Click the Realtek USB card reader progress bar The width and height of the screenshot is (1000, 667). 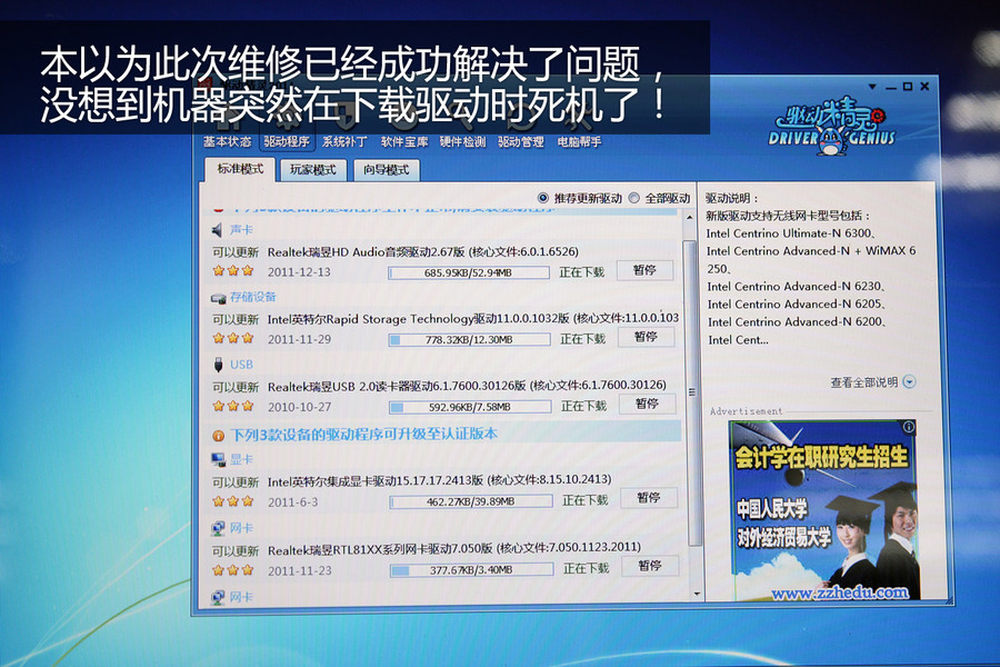[x=469, y=407]
